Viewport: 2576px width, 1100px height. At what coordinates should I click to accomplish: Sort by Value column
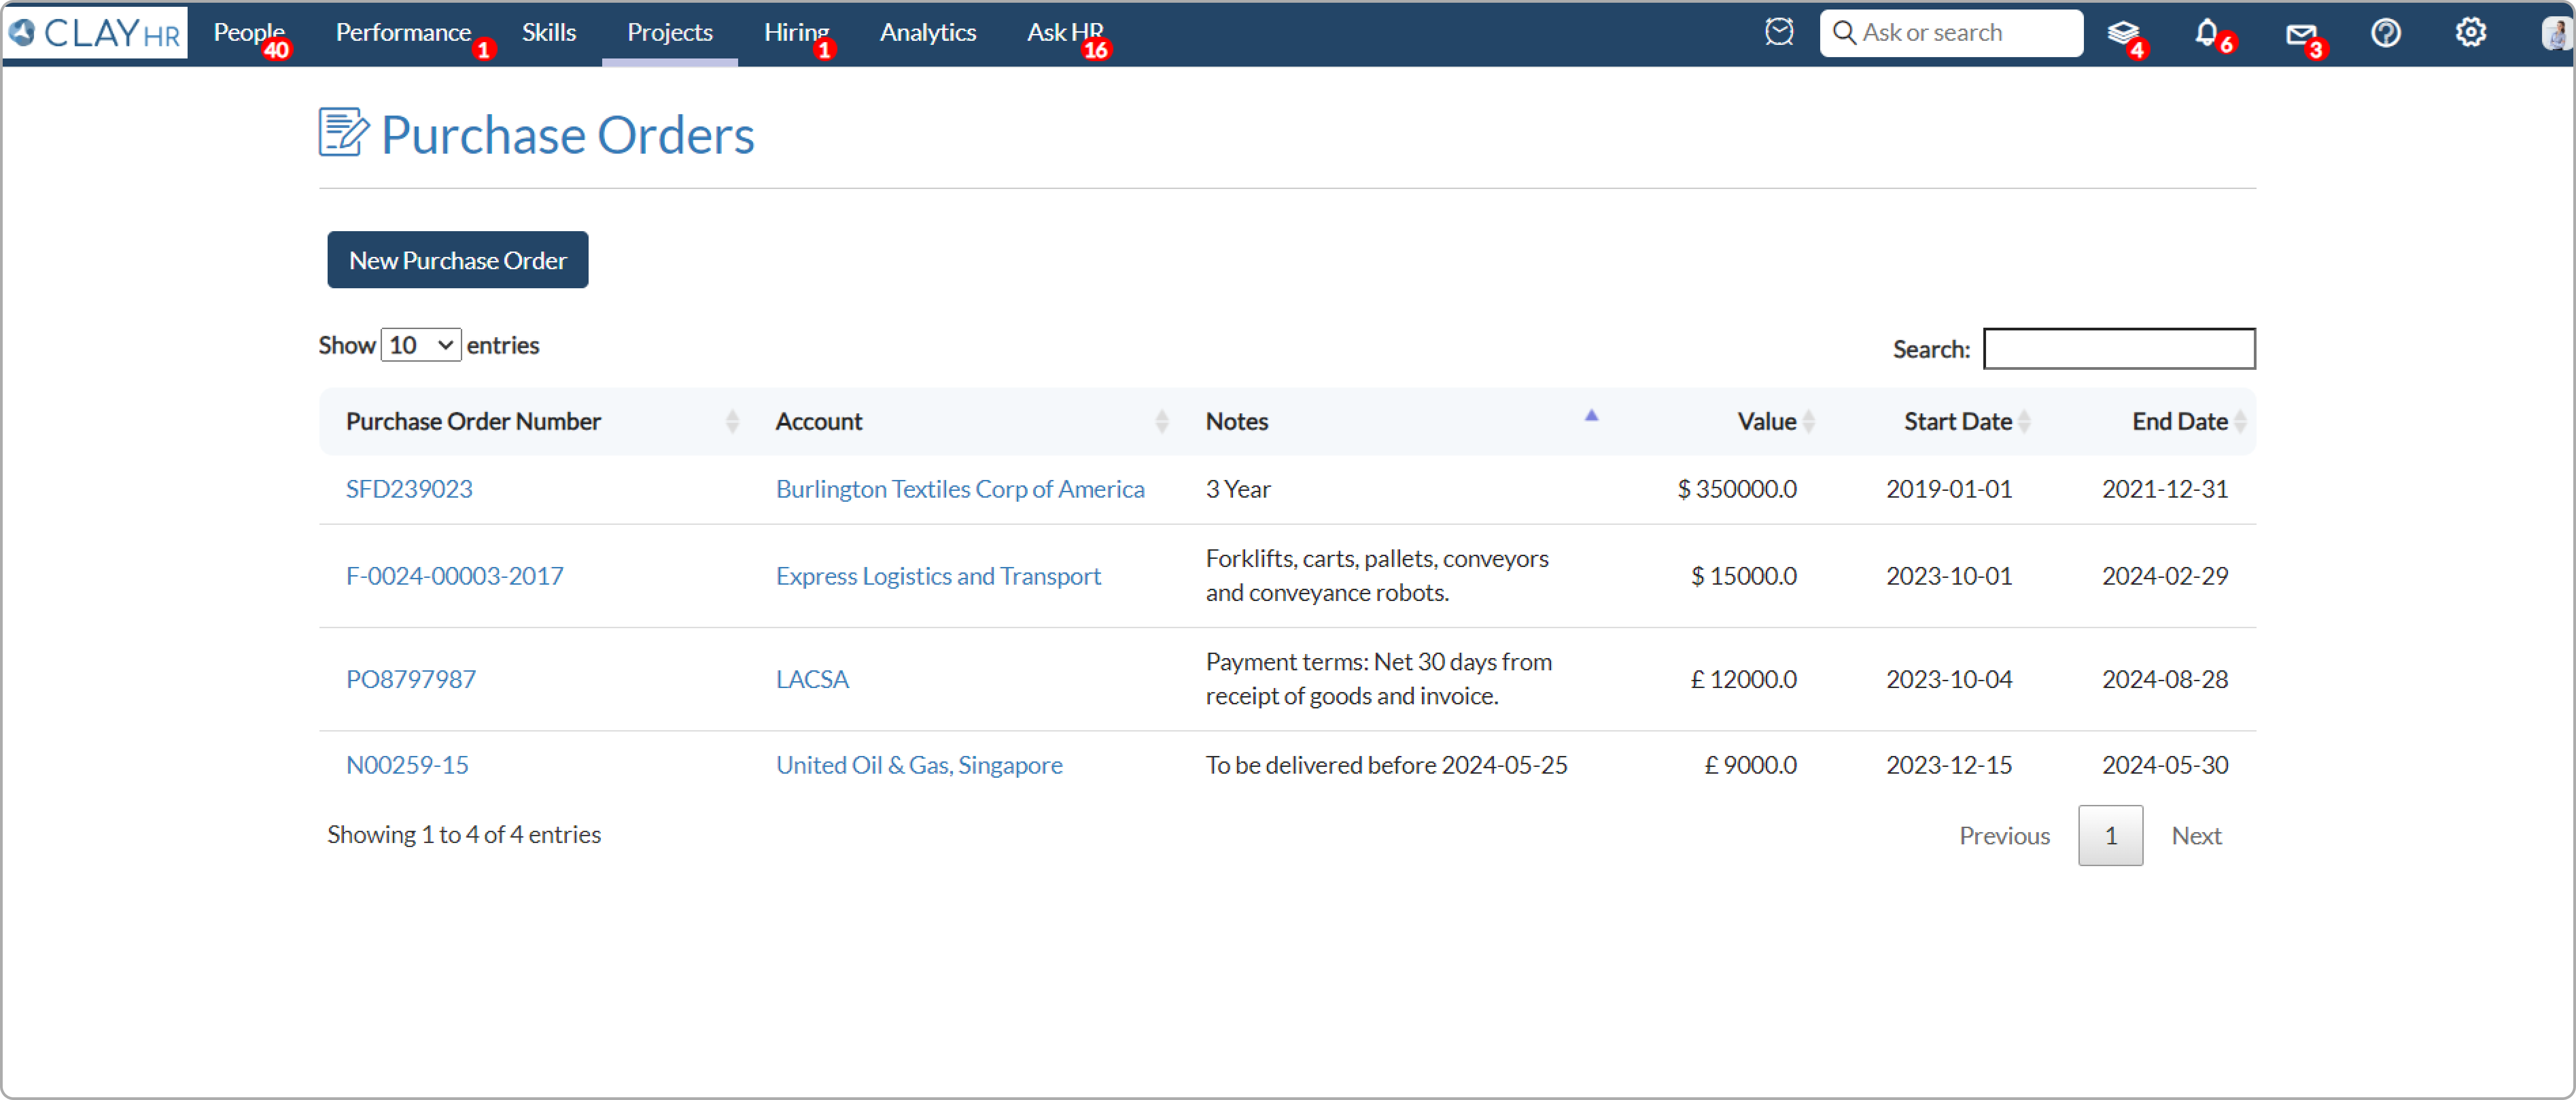1715,421
